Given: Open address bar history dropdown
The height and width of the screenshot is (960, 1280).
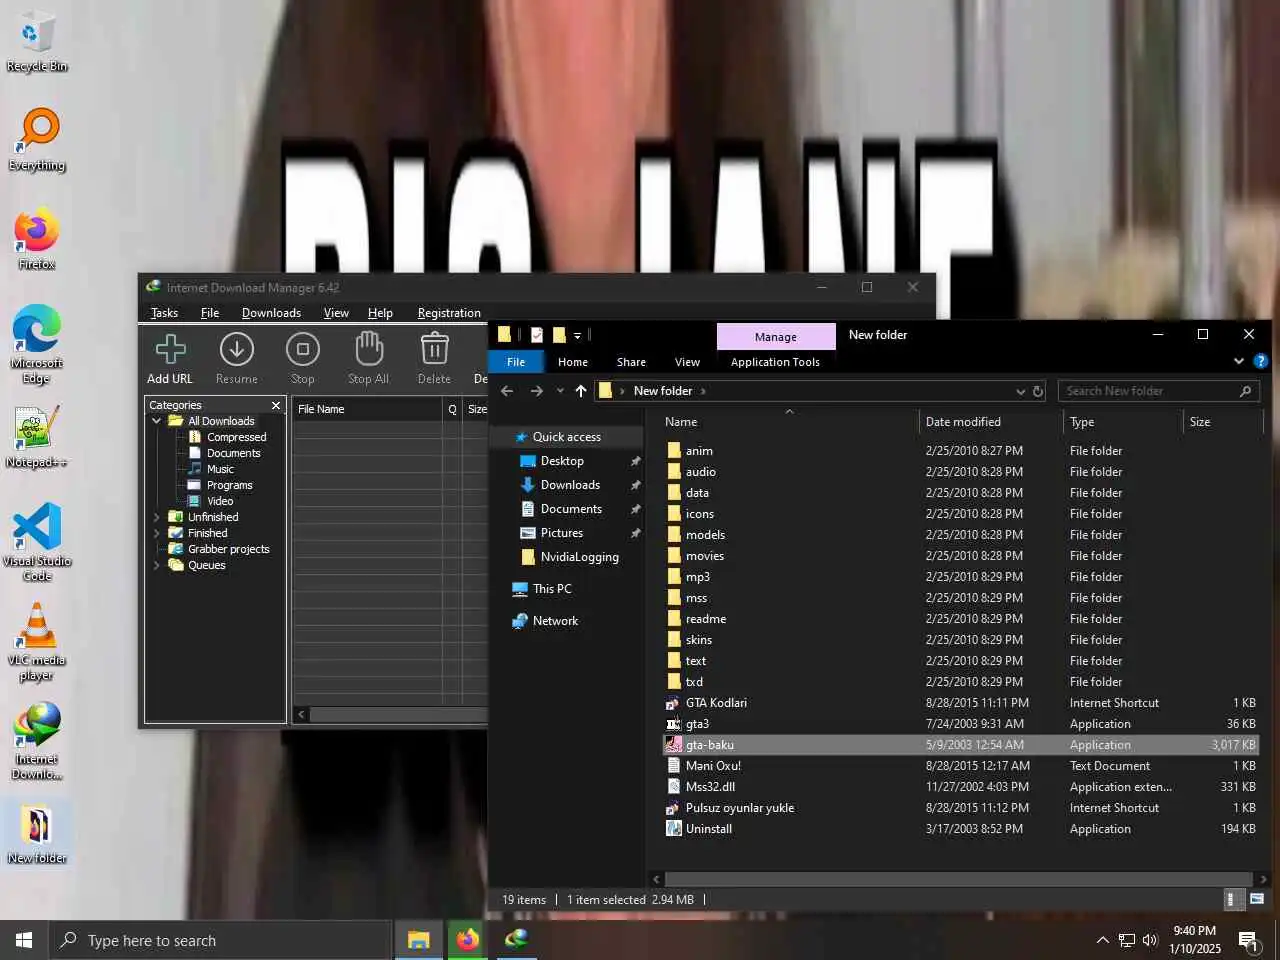Looking at the screenshot, I should (x=1020, y=391).
